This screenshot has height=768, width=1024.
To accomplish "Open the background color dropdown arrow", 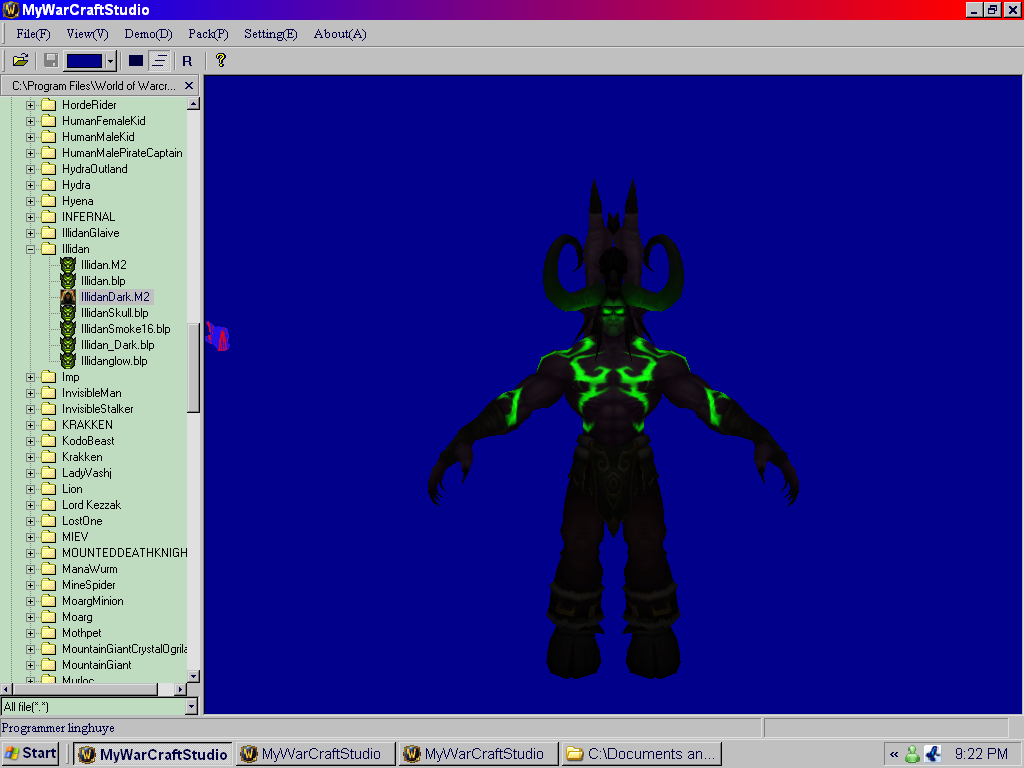I will pos(110,61).
